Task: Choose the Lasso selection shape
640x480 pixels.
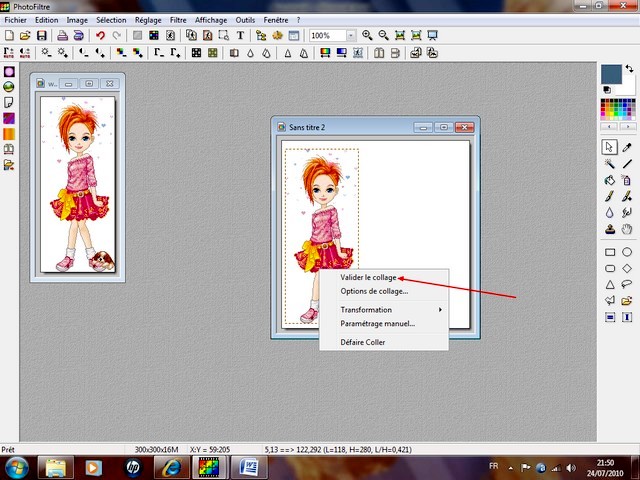Action: click(627, 284)
